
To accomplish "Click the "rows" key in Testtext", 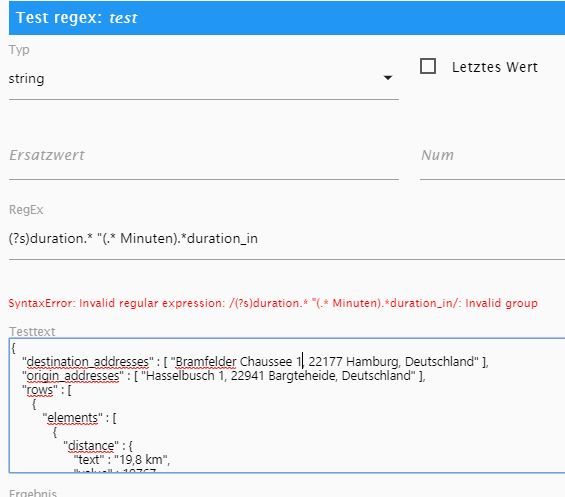I will [x=40, y=390].
